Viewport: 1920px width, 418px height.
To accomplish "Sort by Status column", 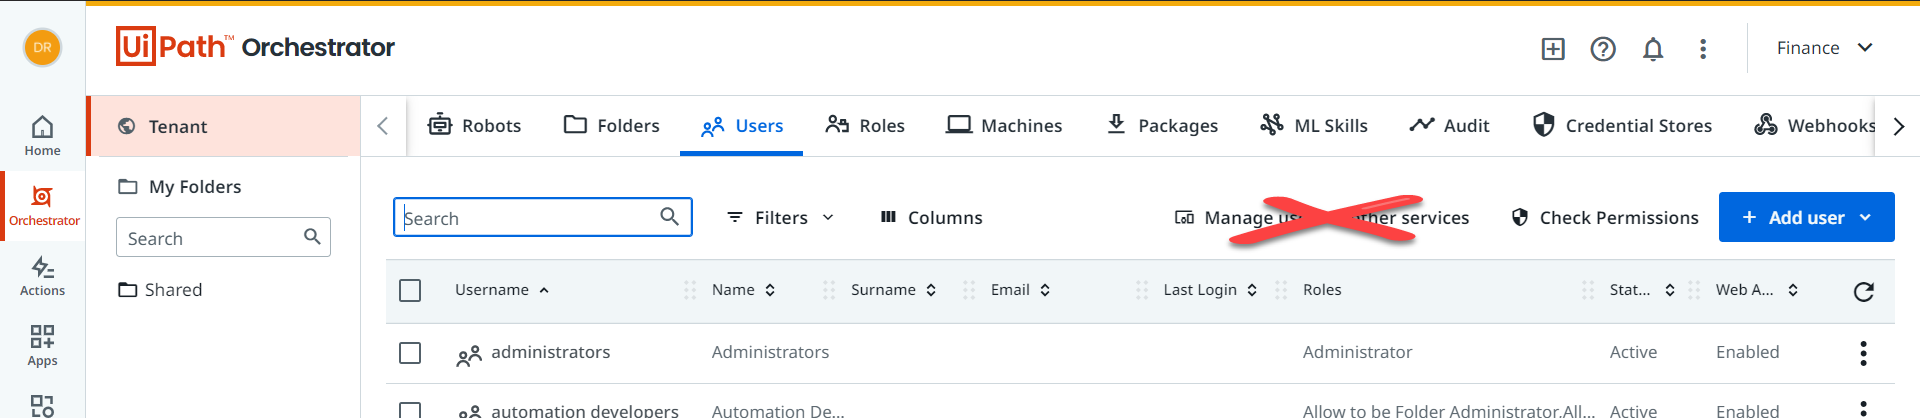I will [1643, 290].
